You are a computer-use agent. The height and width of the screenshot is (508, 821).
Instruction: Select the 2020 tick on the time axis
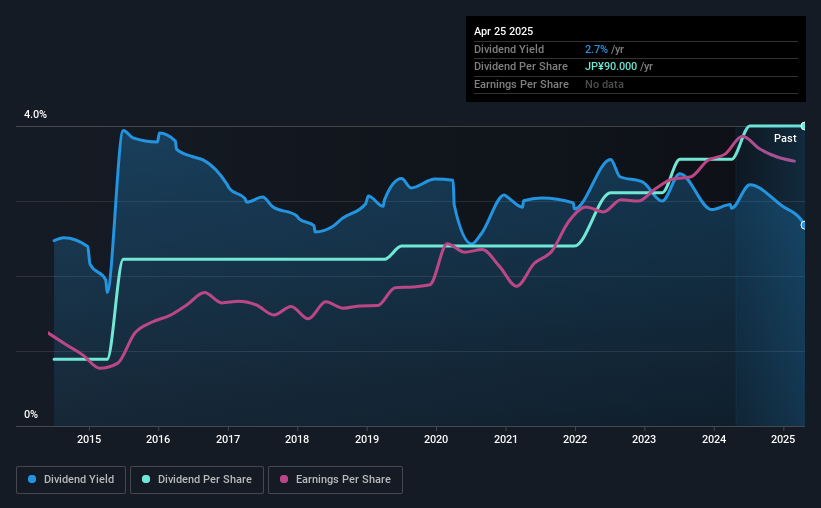coord(436,439)
